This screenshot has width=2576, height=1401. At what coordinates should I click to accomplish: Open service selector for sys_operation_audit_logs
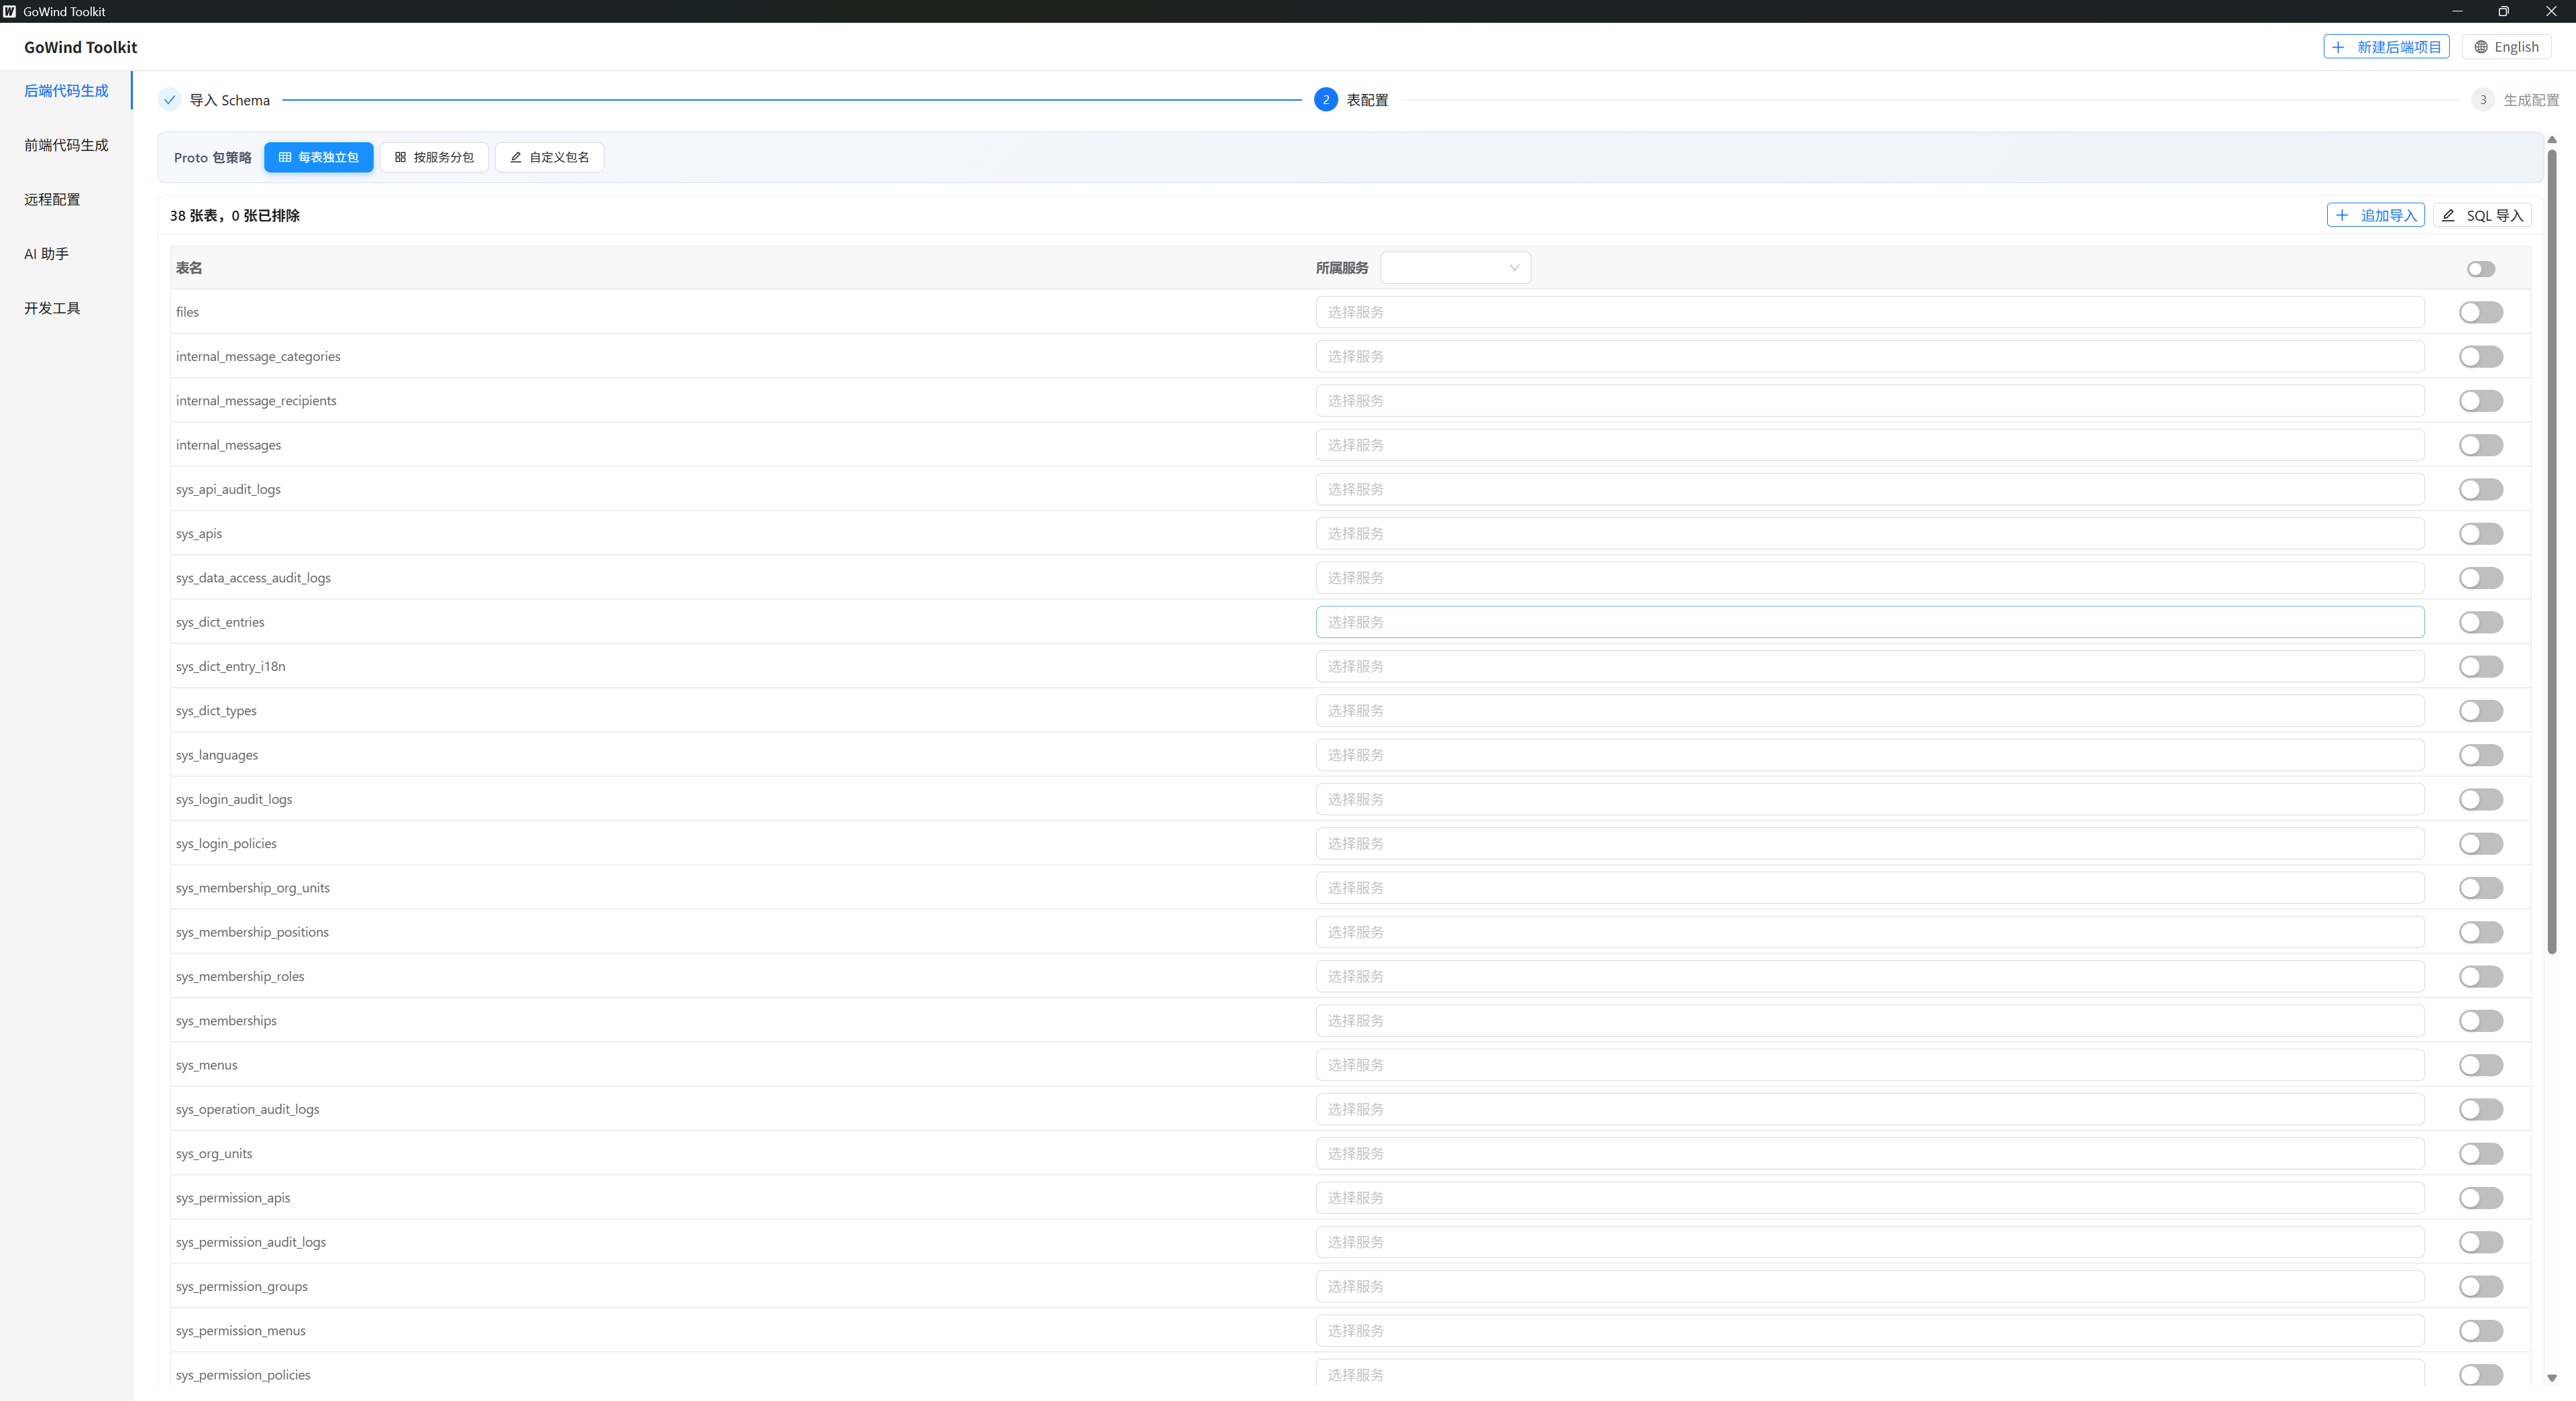coord(1870,1109)
